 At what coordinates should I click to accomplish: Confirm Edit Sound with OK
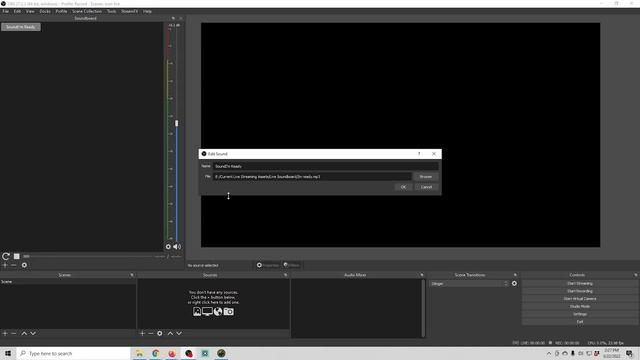(403, 187)
